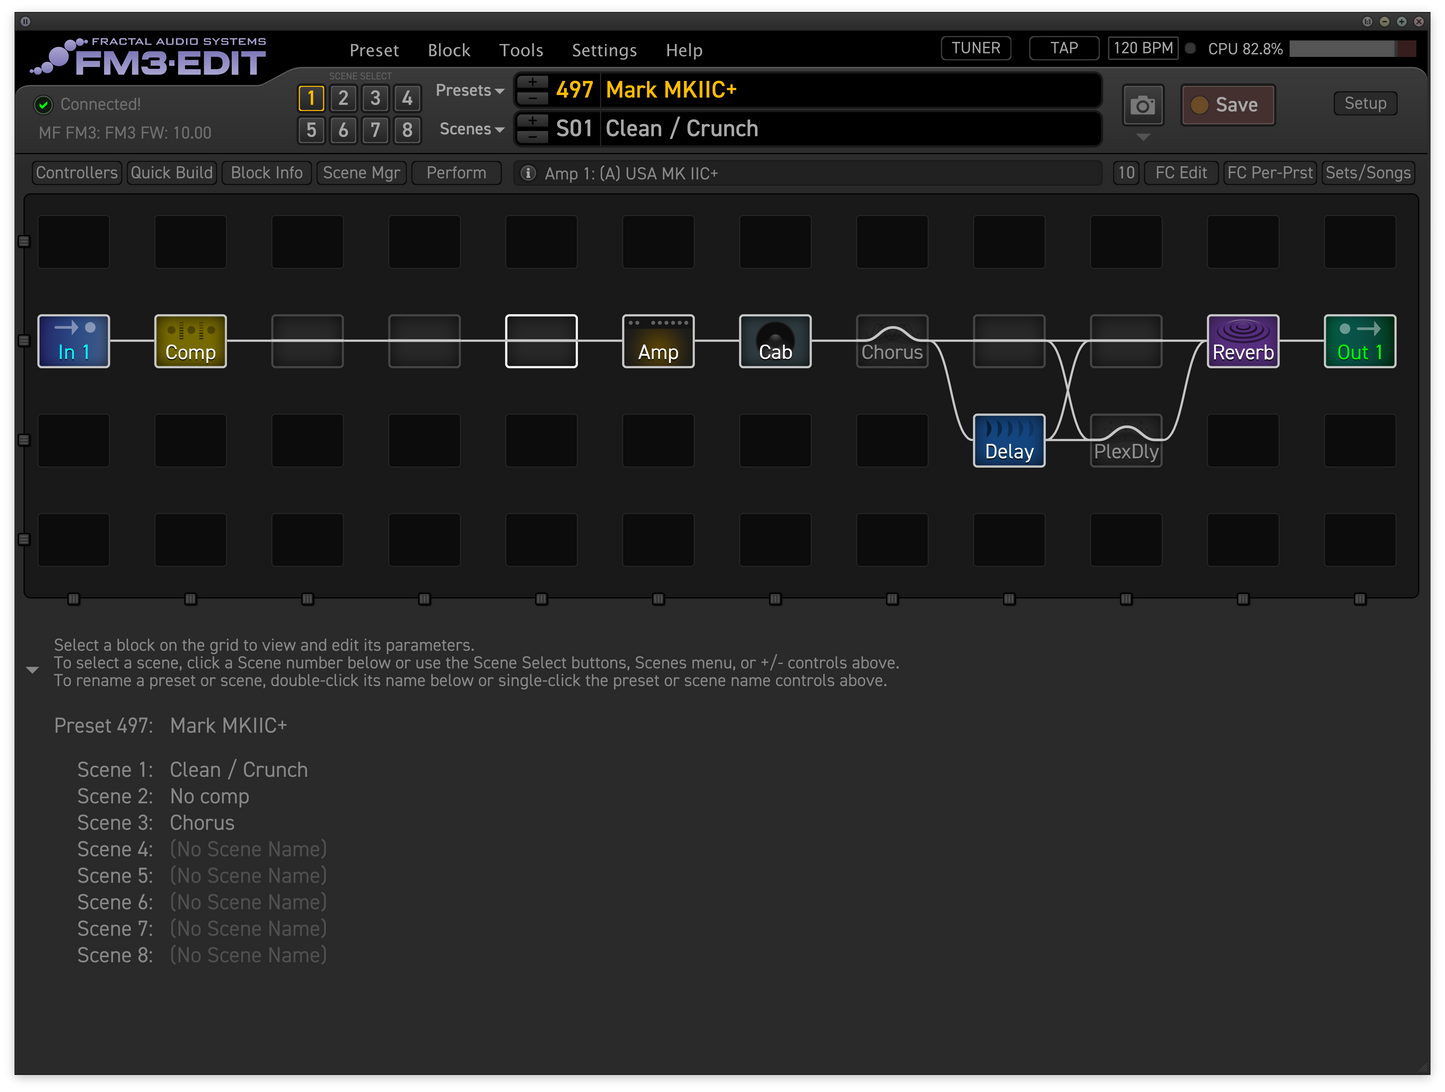Viewport: 1445px width, 1092px height.
Task: Select the Delay block
Action: (1009, 440)
